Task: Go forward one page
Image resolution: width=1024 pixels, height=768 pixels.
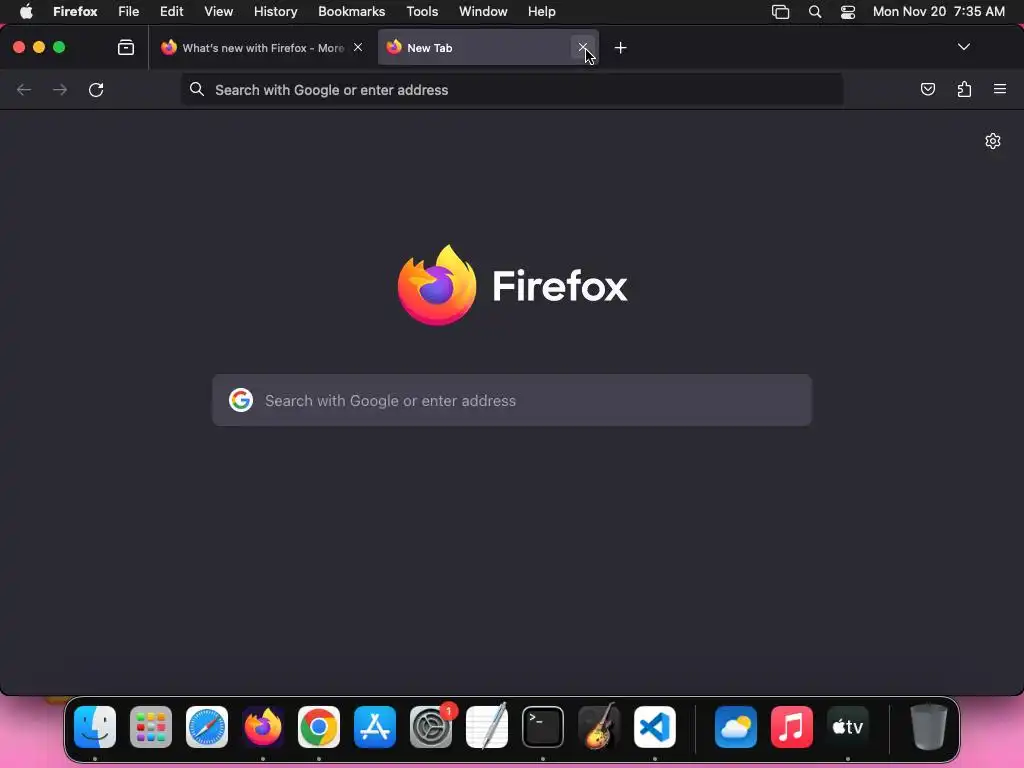Action: [60, 89]
